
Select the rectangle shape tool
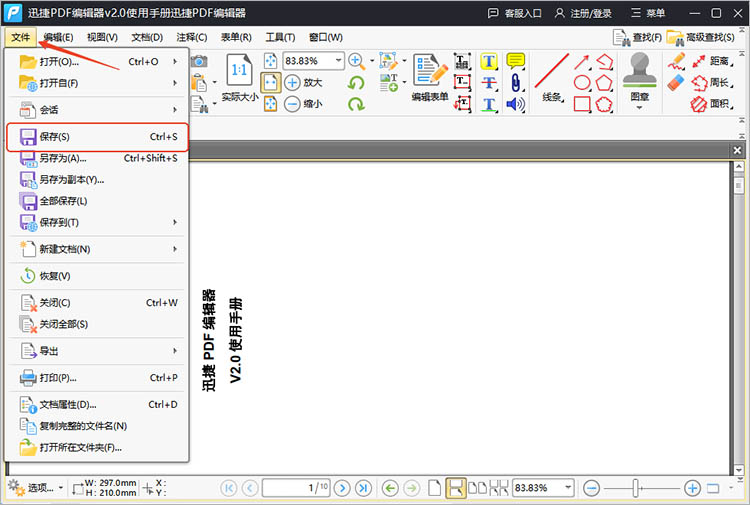point(582,104)
